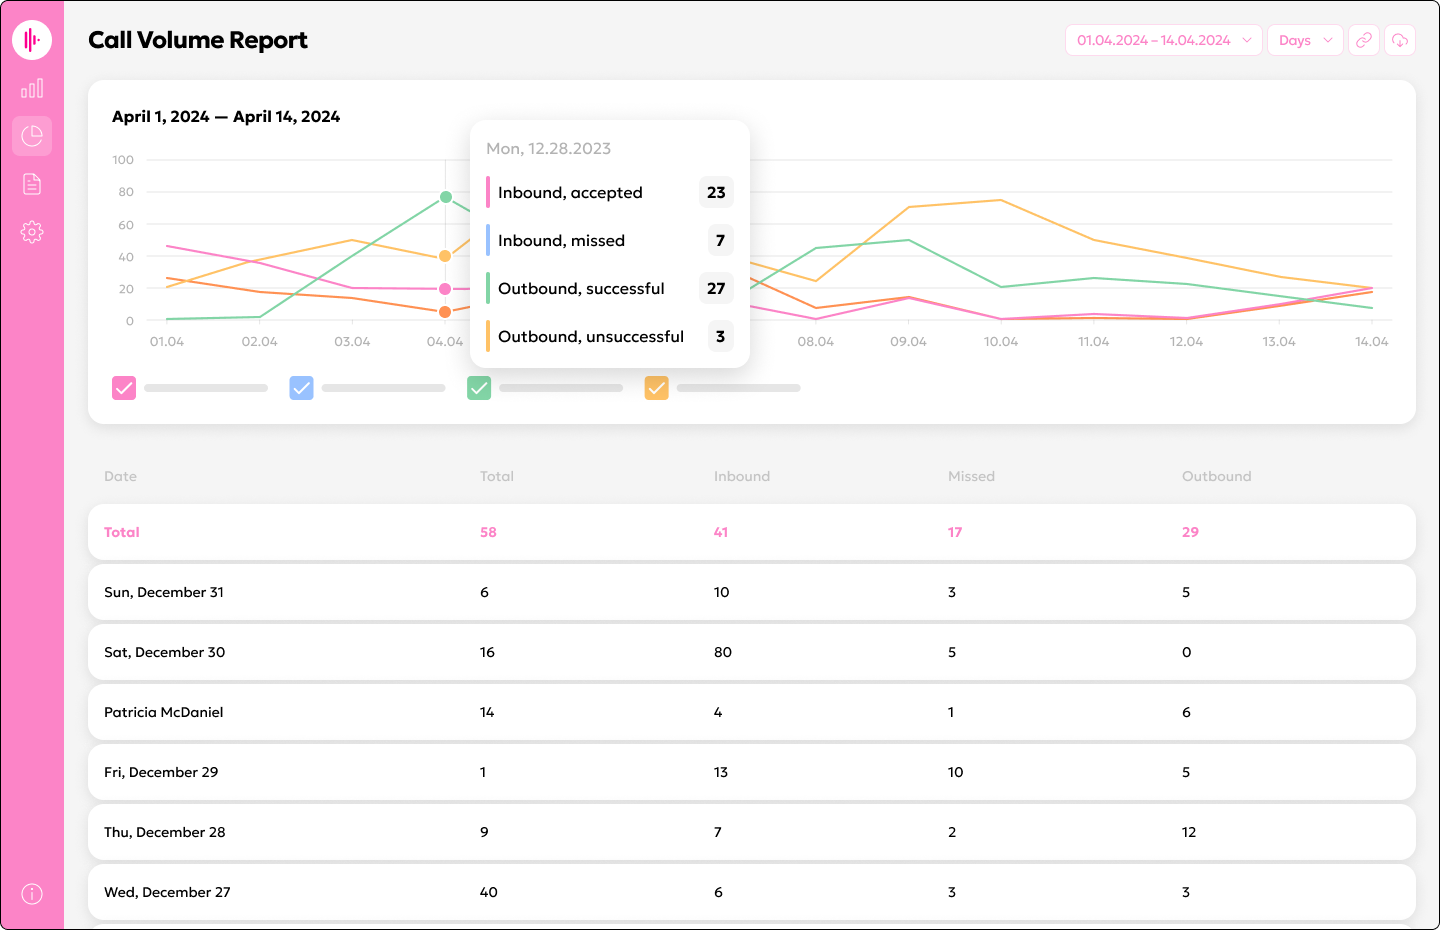Click the info icon at sidebar bottom
The height and width of the screenshot is (930, 1440).
click(x=32, y=894)
